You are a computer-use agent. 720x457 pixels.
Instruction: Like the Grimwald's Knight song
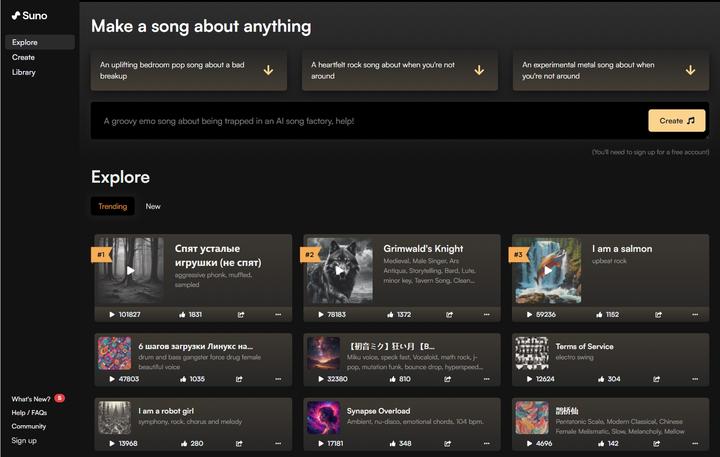(x=392, y=314)
